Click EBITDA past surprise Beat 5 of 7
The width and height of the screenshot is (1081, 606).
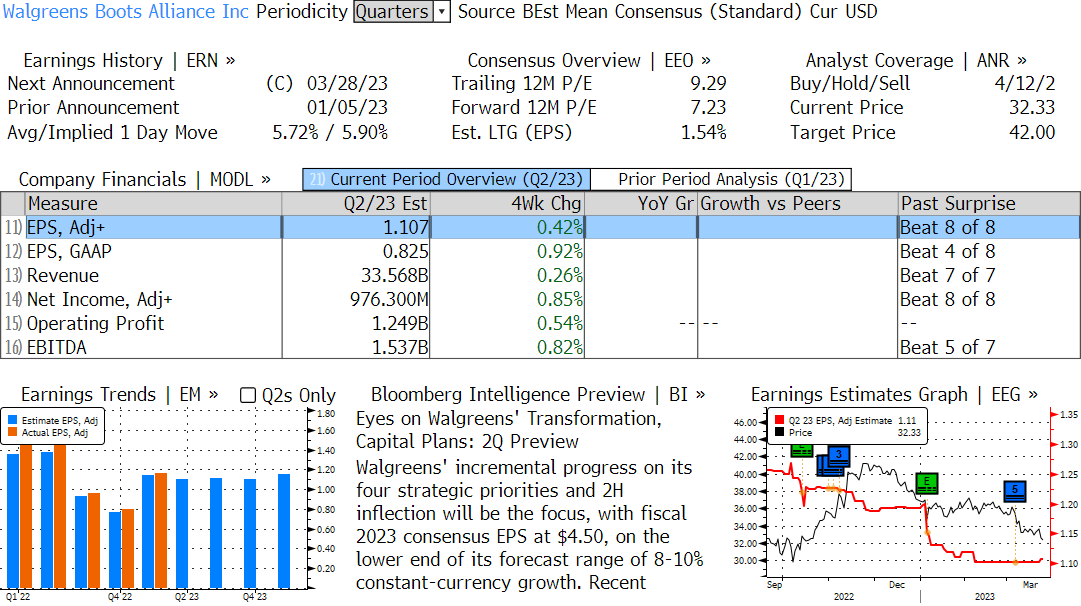(x=947, y=347)
